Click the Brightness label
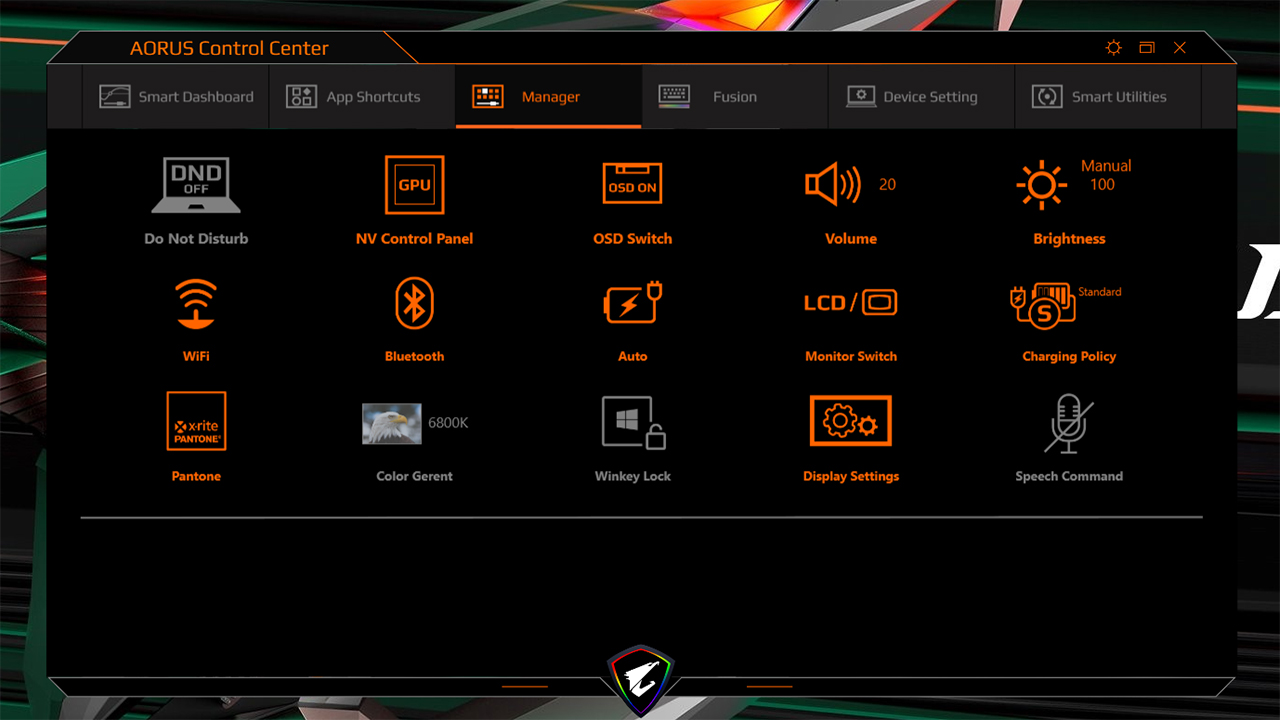The width and height of the screenshot is (1280, 720). 1069,239
